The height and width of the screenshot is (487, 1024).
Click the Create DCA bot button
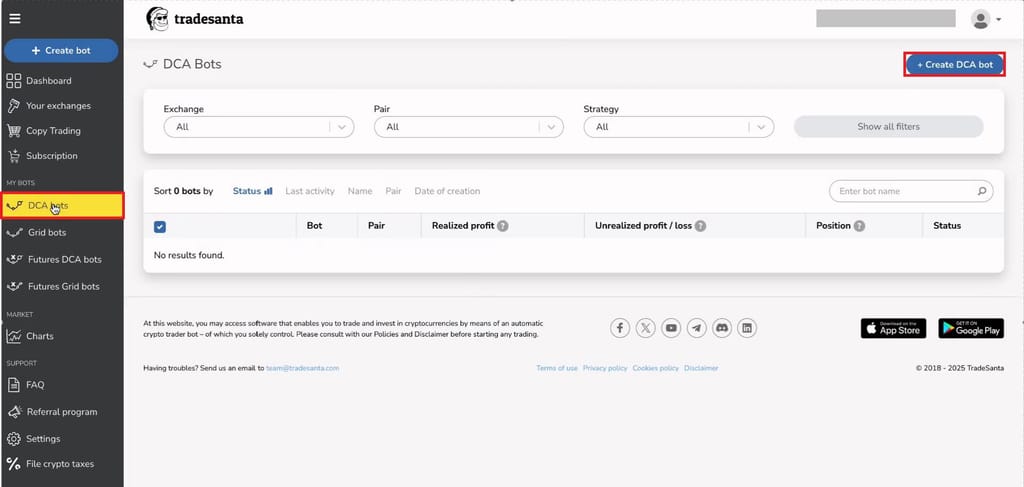click(955, 65)
